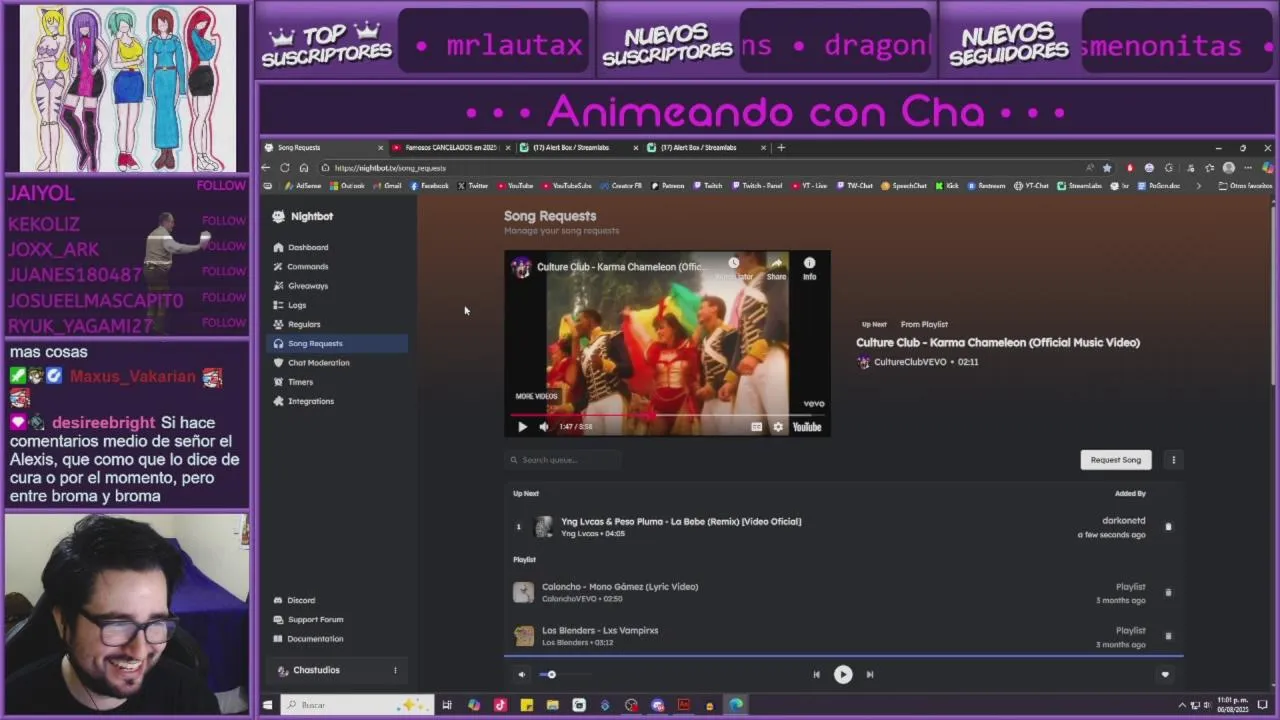Click the nightbot.tv address bar
Image resolution: width=1280 pixels, height=720 pixels.
[x=700, y=168]
